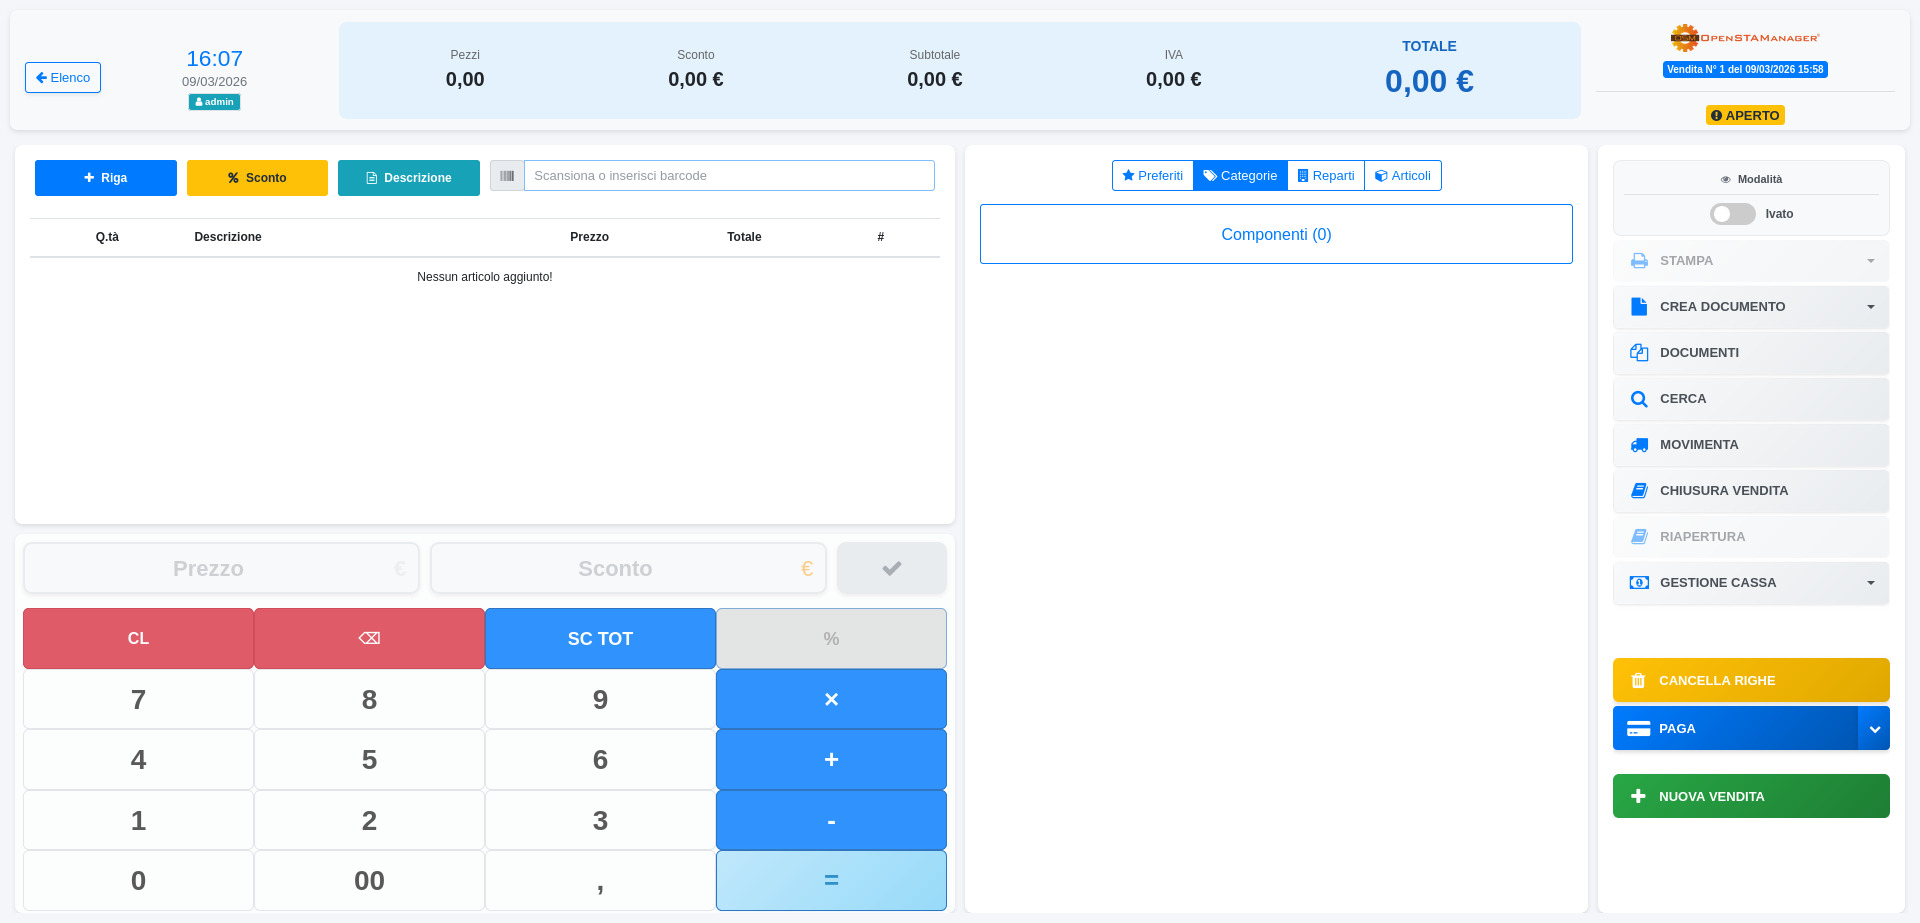Click the barcode icon beside the scan field
The image size is (1920, 923).
507,176
